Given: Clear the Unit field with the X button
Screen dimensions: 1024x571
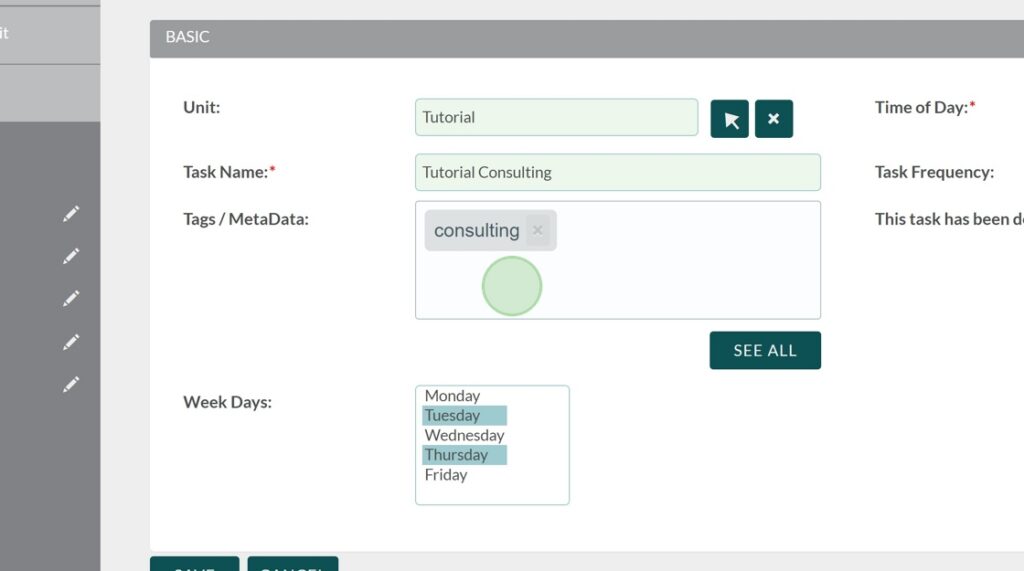Looking at the screenshot, I should tap(773, 119).
